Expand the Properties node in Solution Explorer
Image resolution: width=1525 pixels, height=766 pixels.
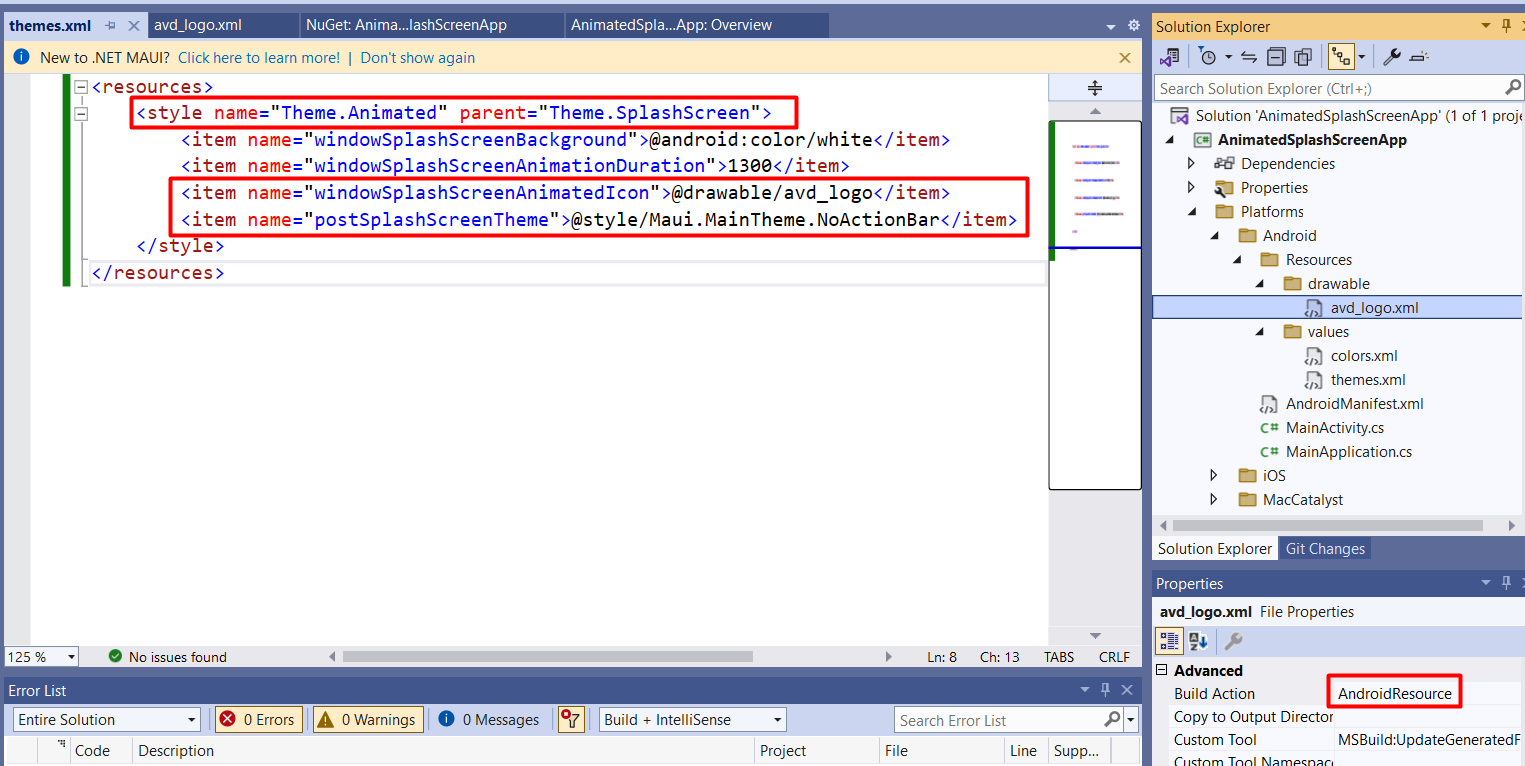(x=1191, y=188)
